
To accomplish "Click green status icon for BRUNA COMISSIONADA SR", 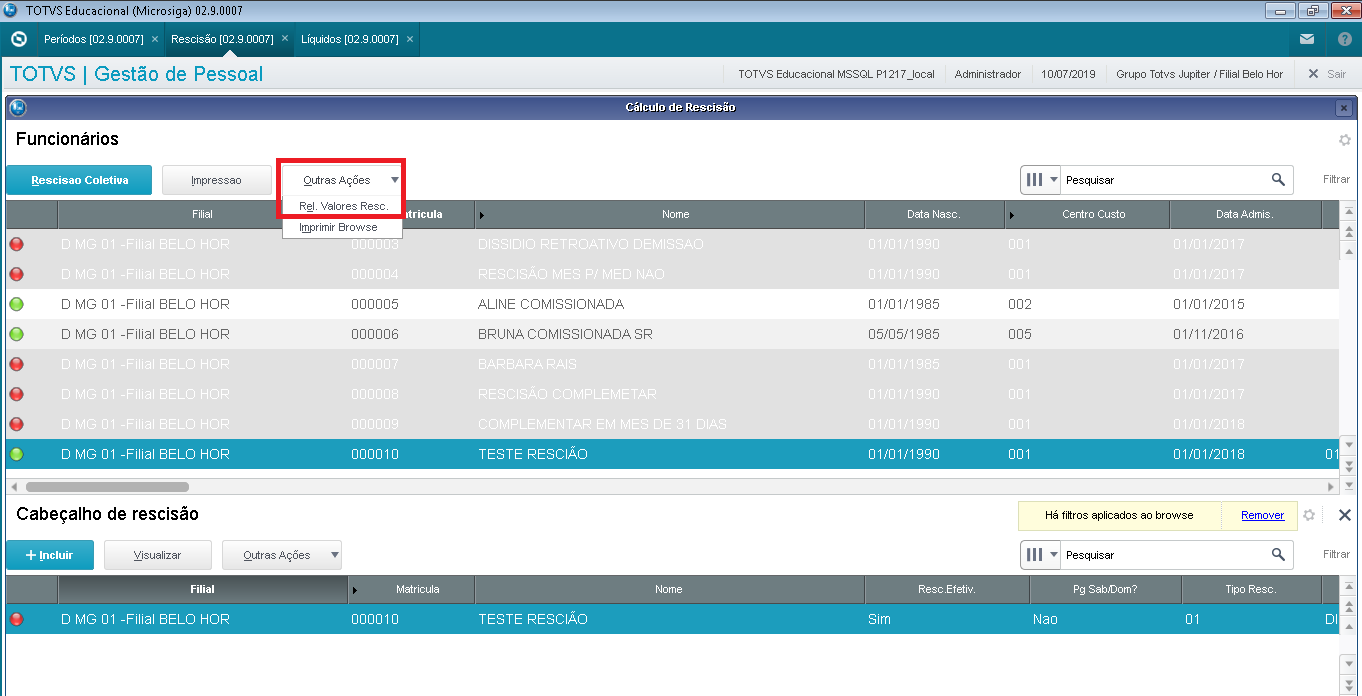I will pos(16,334).
